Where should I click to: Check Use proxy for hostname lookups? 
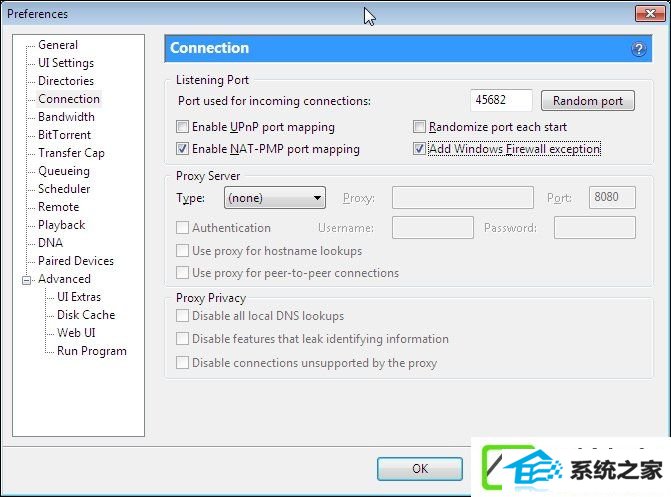point(182,250)
